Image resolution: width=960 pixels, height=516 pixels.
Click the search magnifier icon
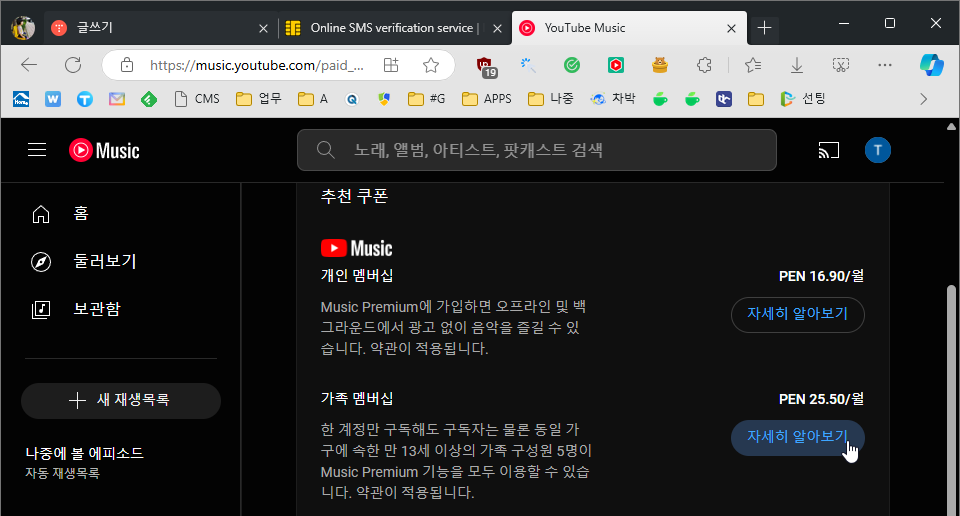pyautogui.click(x=325, y=150)
